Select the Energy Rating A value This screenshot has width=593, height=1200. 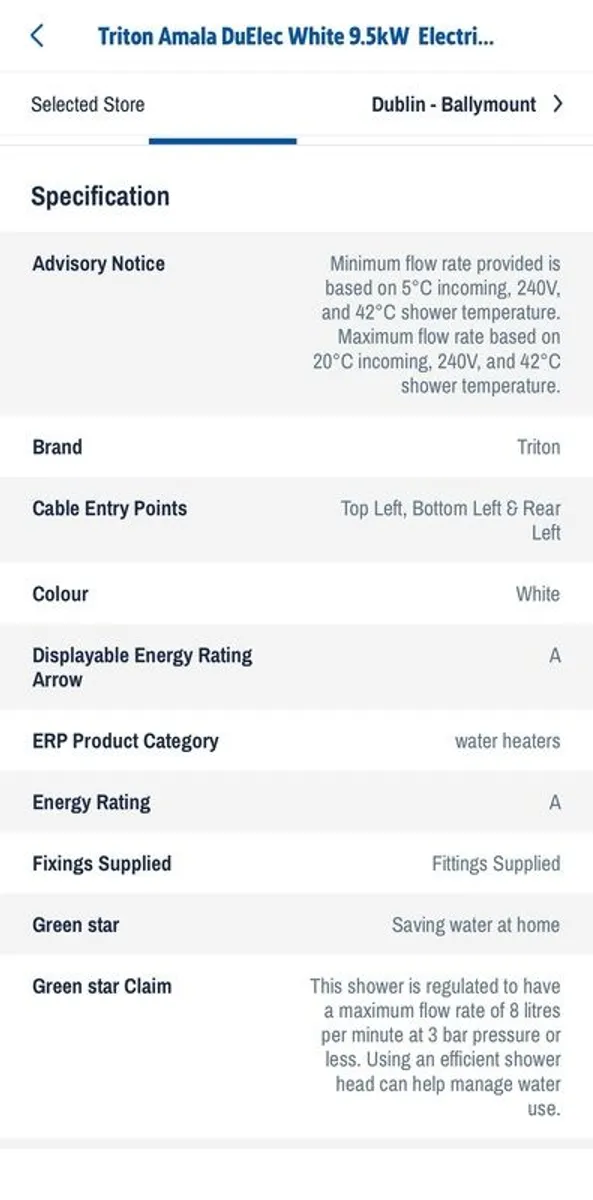tap(553, 802)
